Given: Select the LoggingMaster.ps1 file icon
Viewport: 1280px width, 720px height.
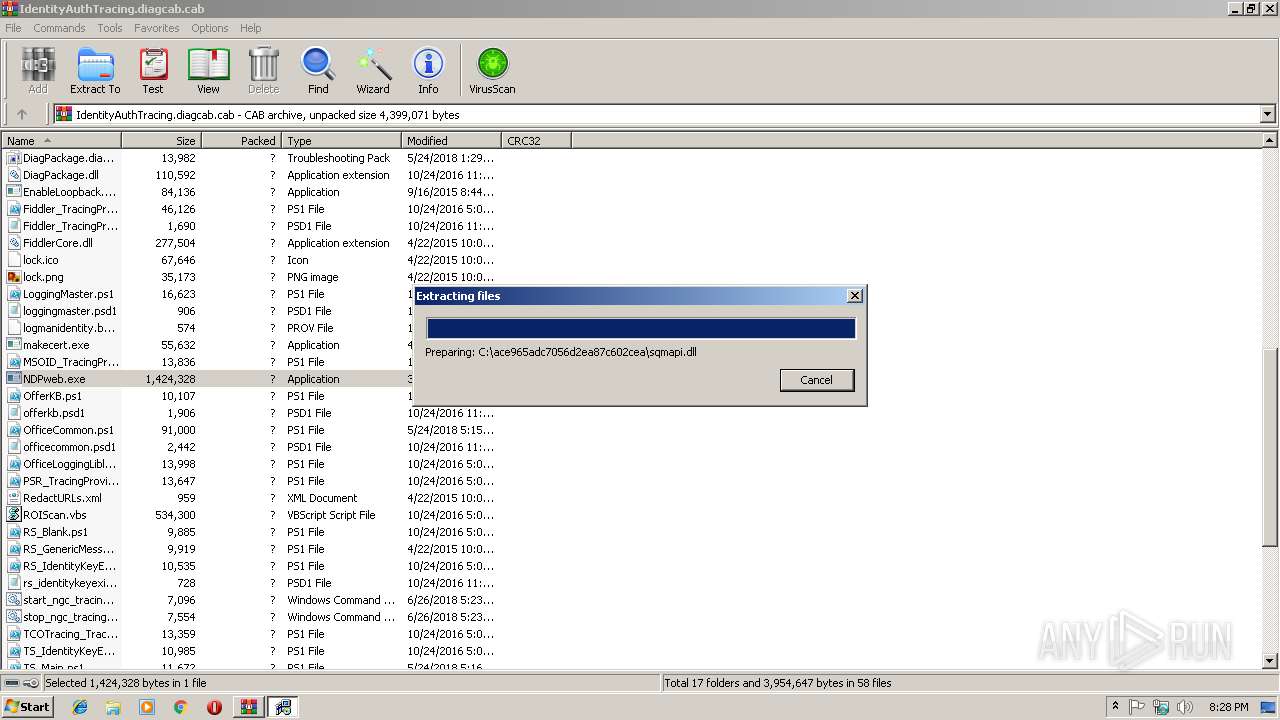Looking at the screenshot, I should click(x=14, y=294).
